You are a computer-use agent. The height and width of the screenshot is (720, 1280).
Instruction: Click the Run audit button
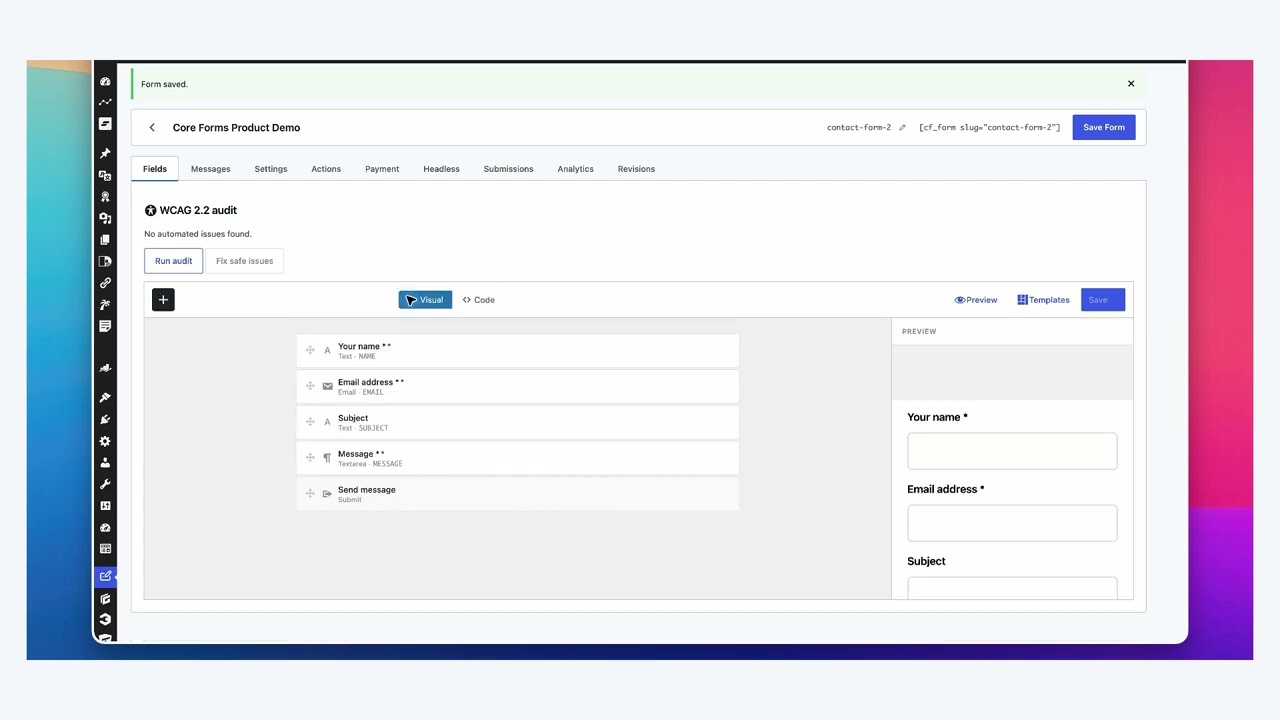click(173, 261)
